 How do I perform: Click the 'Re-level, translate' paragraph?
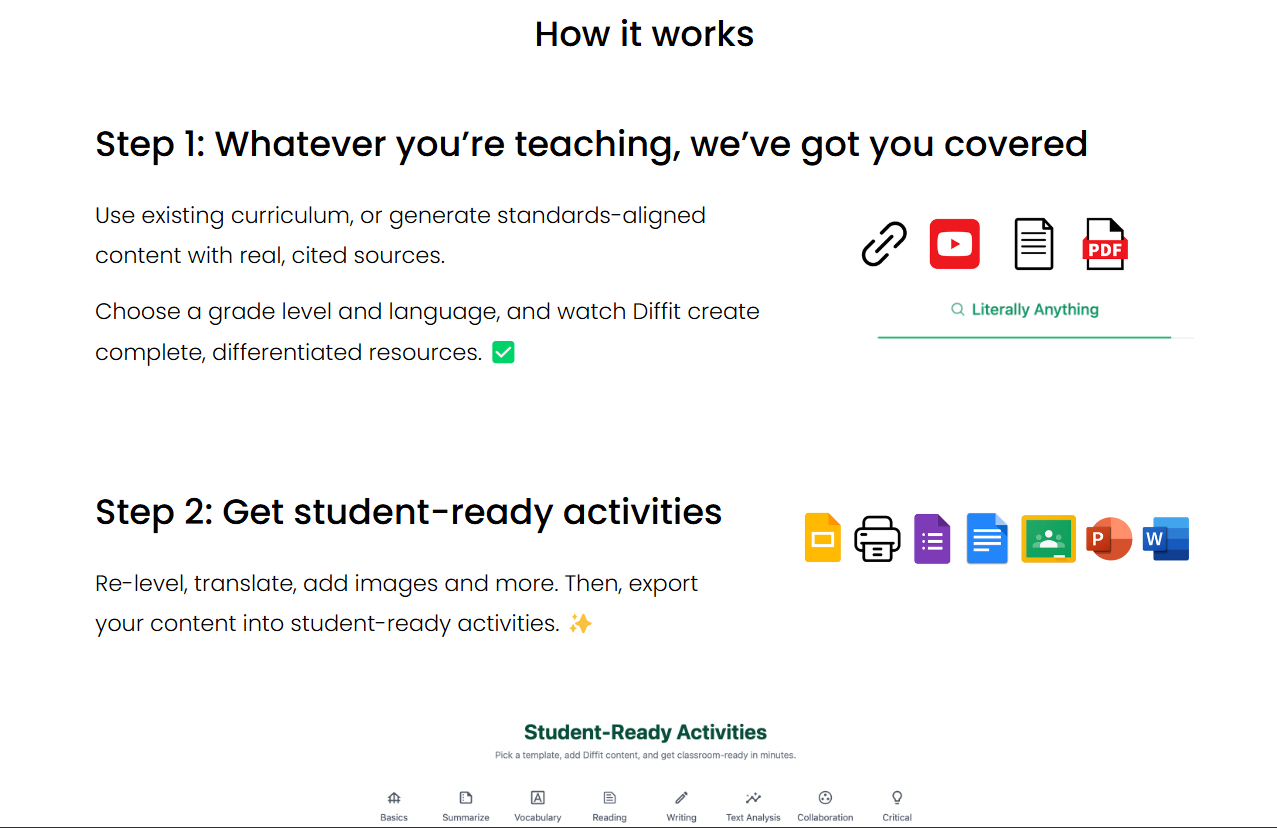[396, 603]
